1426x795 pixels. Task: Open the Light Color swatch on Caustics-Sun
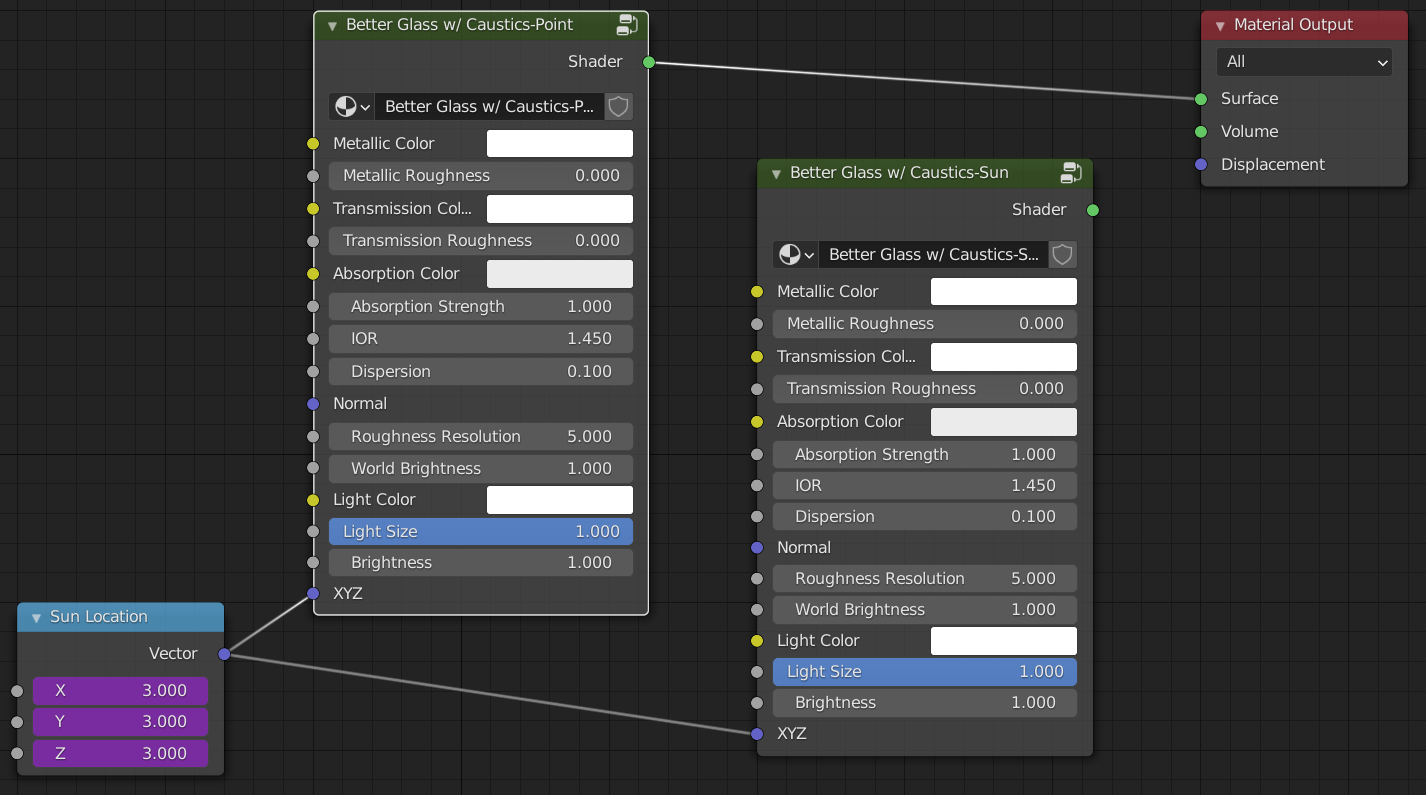(1003, 640)
